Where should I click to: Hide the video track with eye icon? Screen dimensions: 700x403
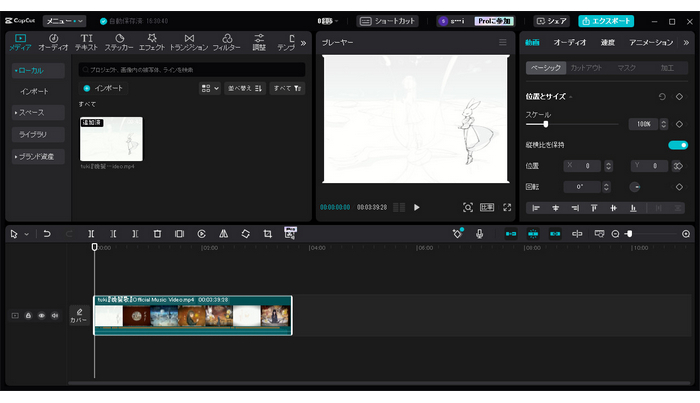(x=42, y=316)
